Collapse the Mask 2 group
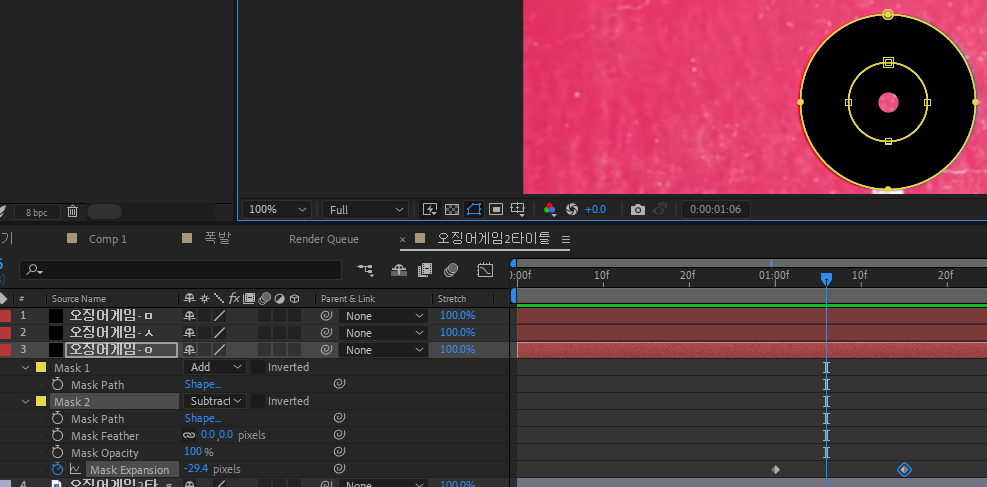Viewport: 987px width, 487px height. [x=26, y=401]
